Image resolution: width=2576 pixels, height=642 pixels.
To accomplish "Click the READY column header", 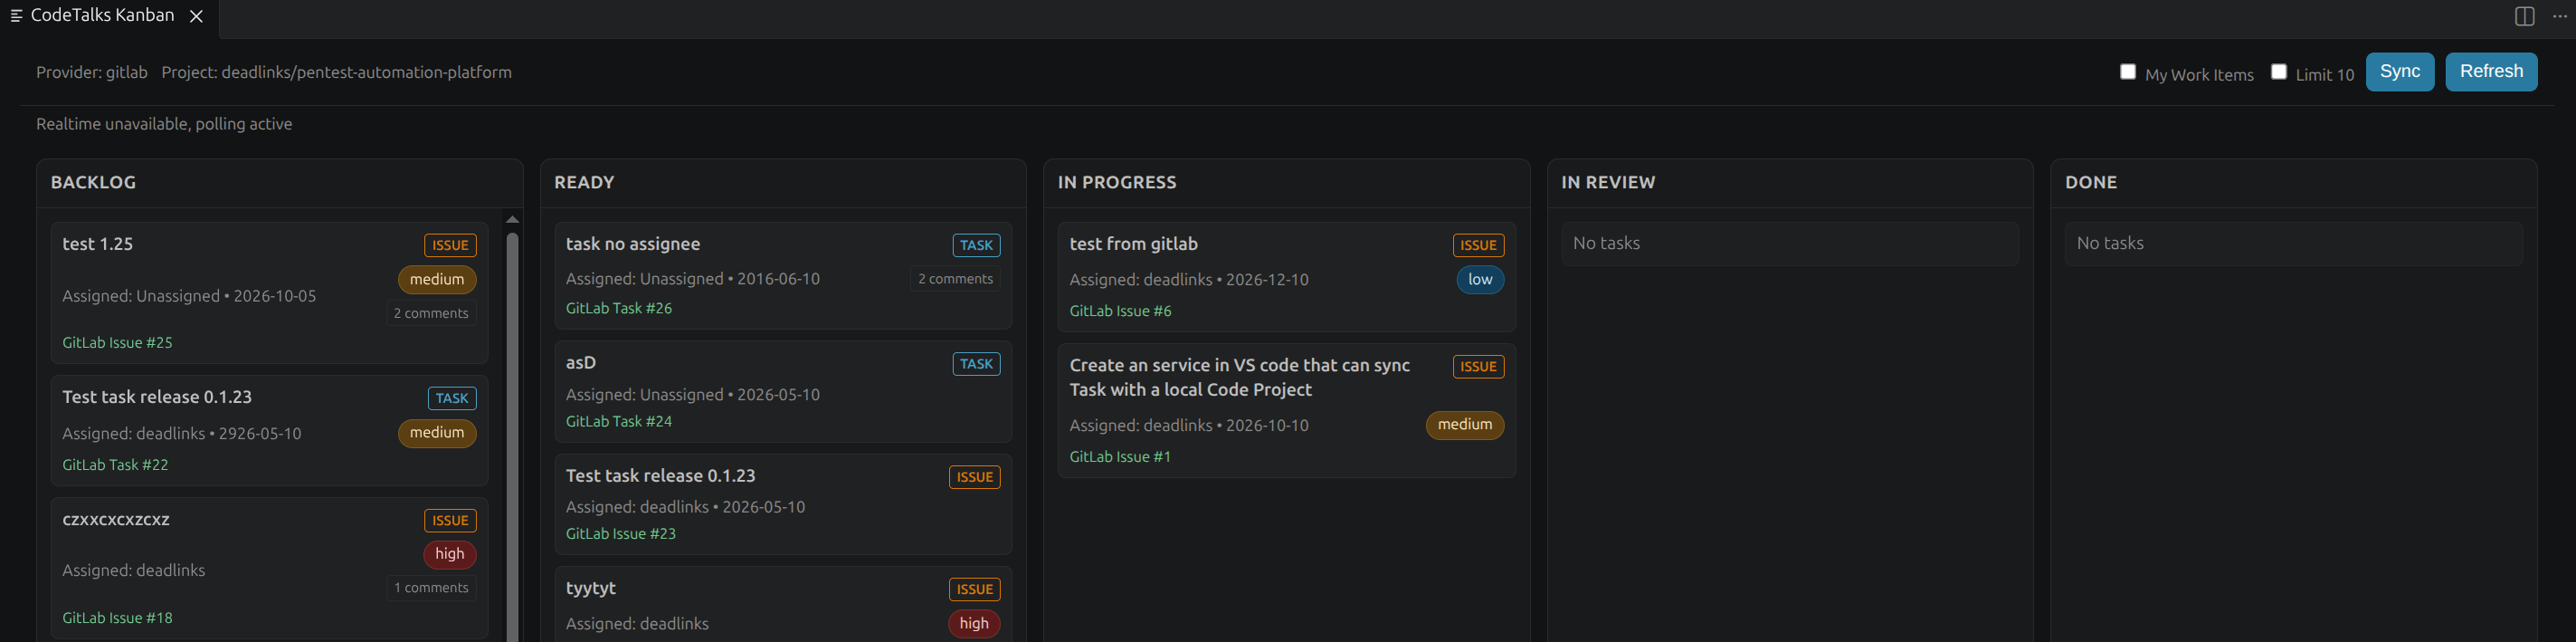I will (584, 183).
